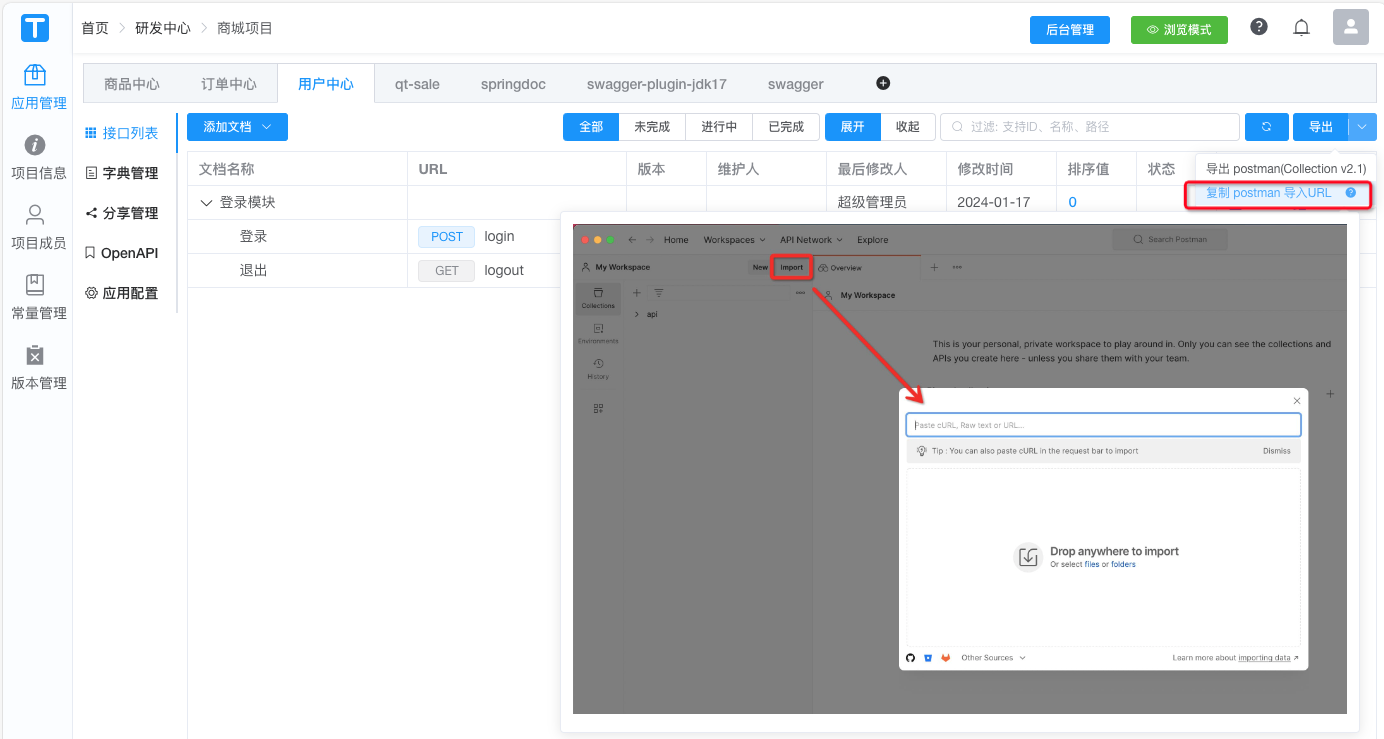The image size is (1384, 739).
Task: Open 字典管理 in the side menu
Action: pyautogui.click(x=122, y=173)
